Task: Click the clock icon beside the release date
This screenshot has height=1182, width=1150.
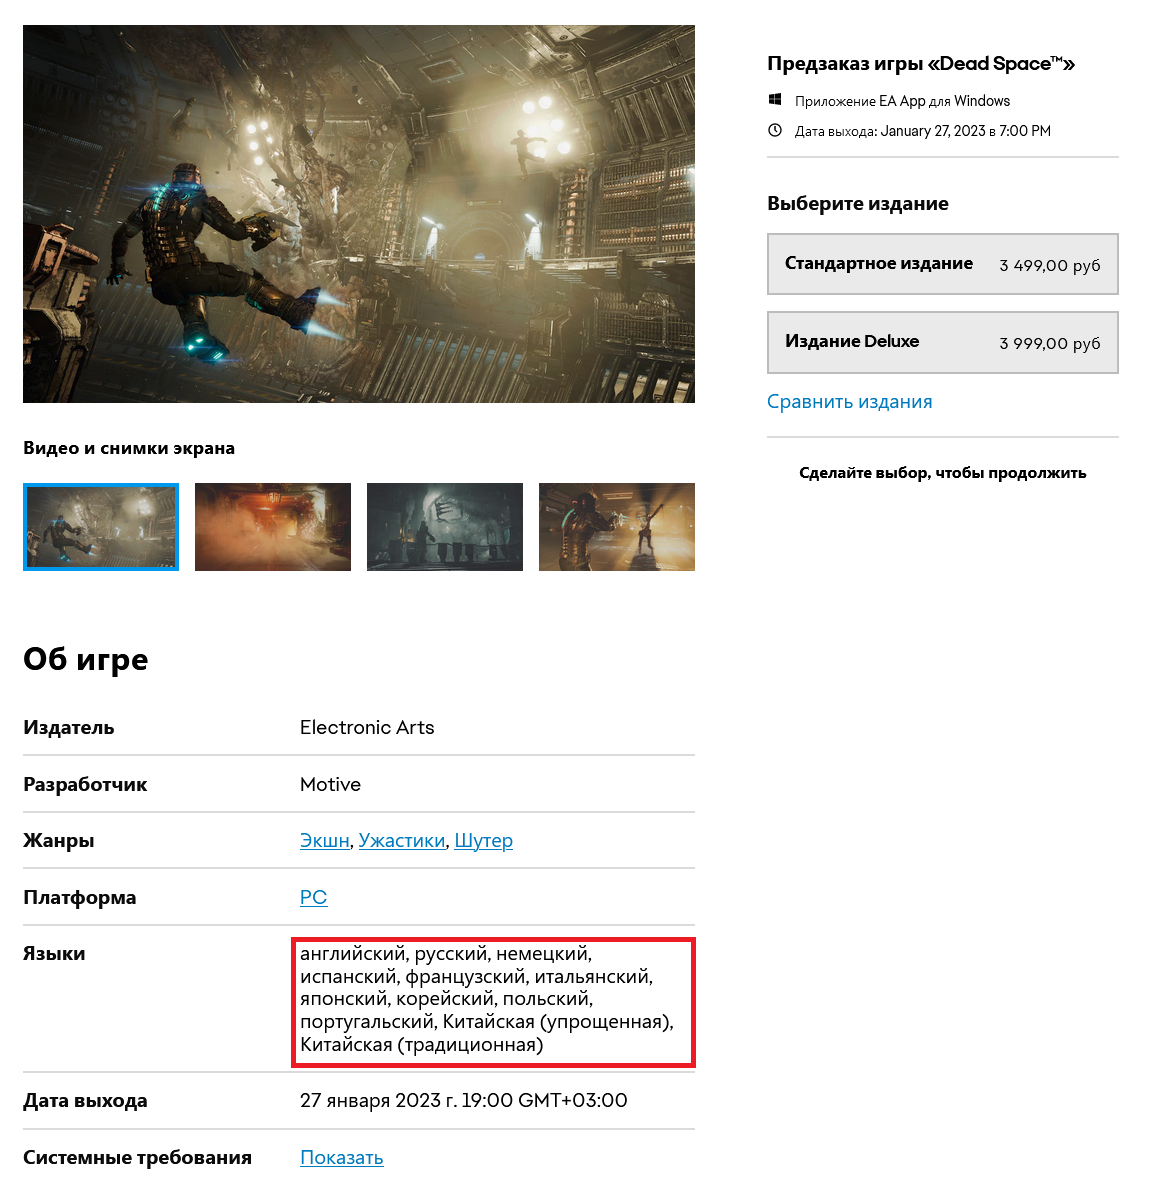Action: [775, 130]
